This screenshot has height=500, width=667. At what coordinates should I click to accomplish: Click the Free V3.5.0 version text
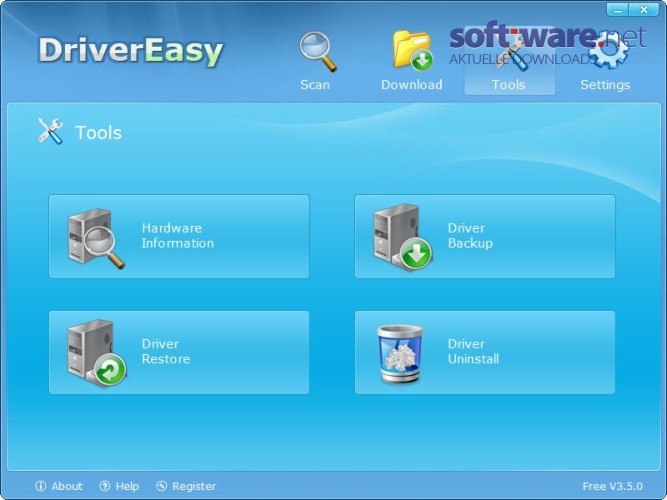pos(613,486)
